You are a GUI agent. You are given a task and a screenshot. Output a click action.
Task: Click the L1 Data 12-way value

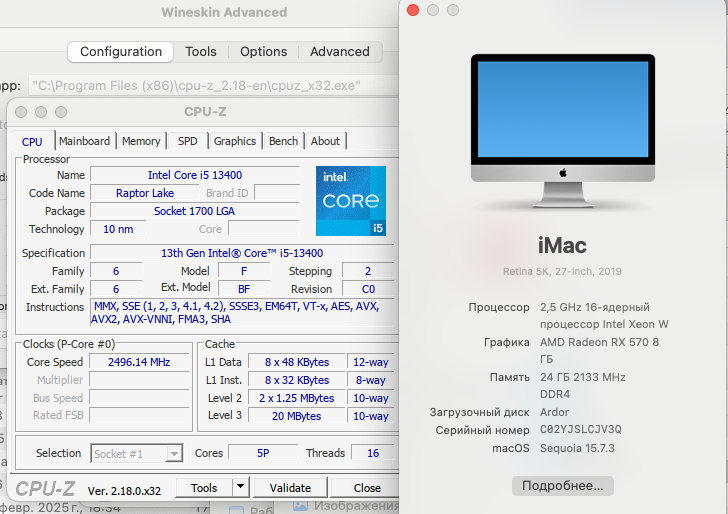coord(370,362)
